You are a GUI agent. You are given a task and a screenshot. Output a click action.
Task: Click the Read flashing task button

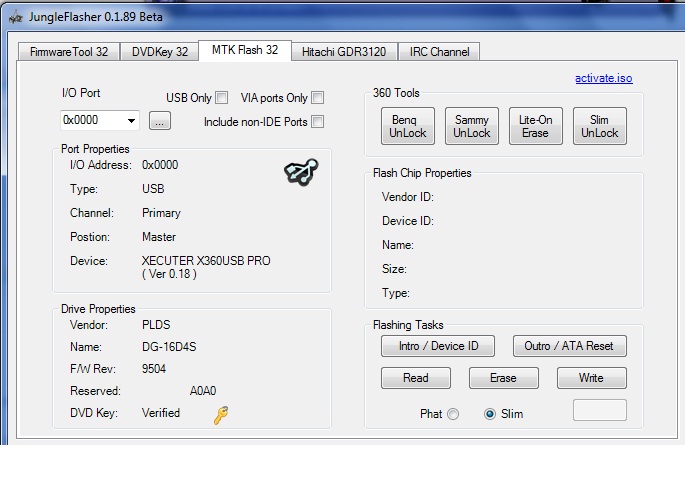(415, 378)
